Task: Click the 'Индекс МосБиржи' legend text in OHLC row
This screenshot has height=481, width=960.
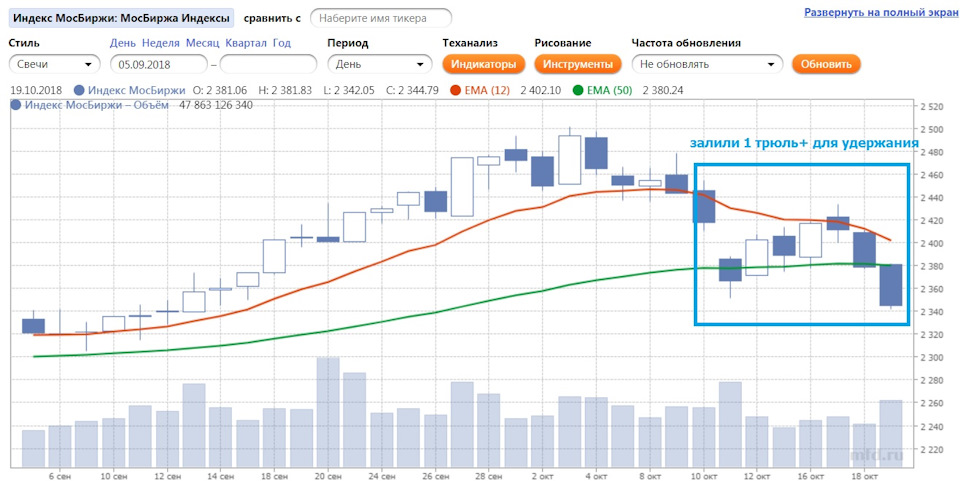Action: (137, 91)
